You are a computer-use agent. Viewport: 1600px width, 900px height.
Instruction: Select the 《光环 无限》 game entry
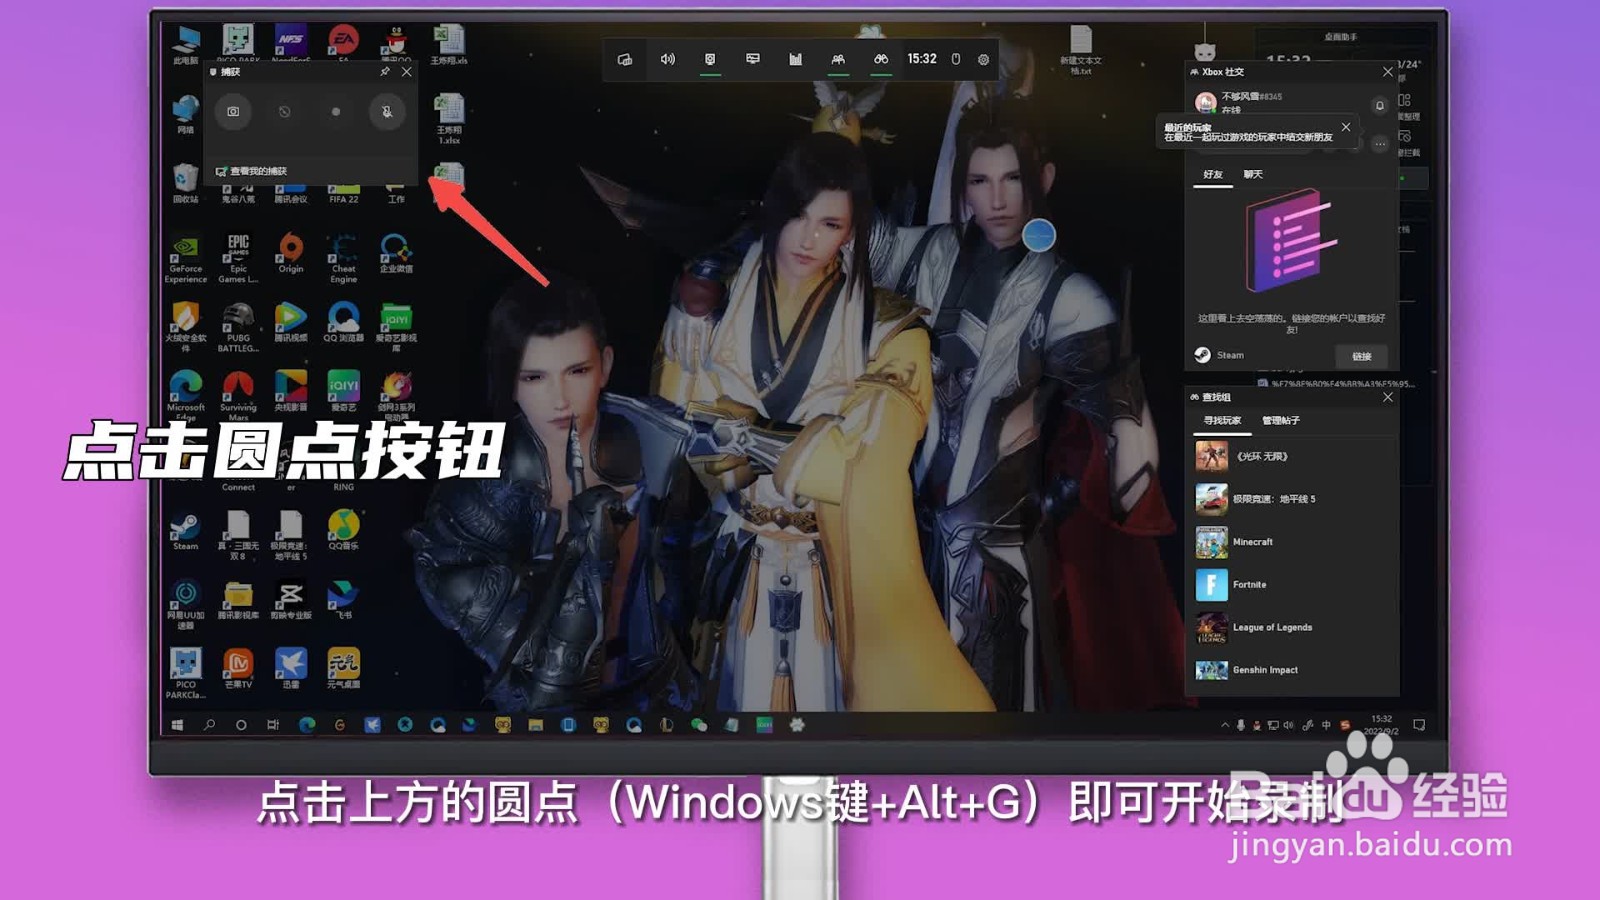(1292, 456)
